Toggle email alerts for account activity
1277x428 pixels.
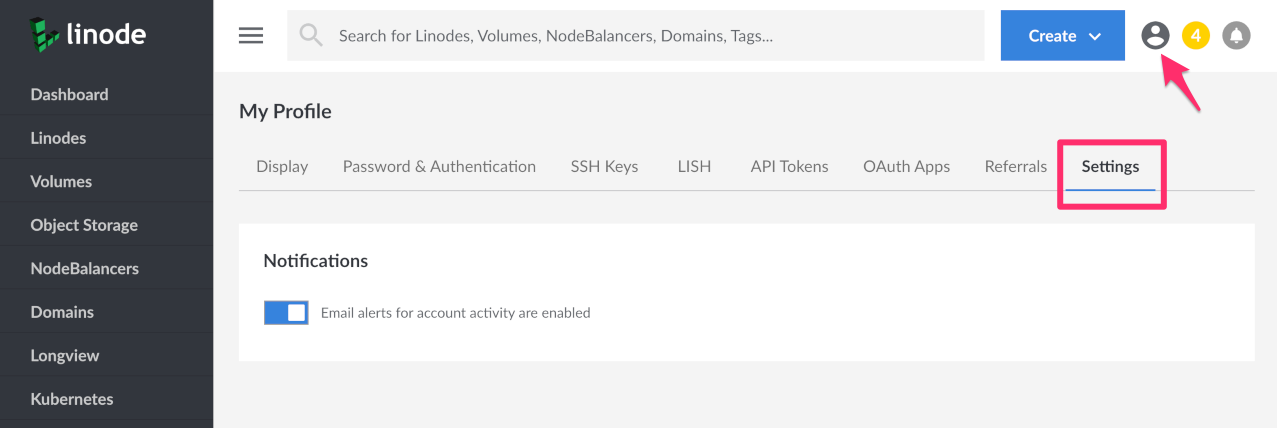(x=286, y=313)
